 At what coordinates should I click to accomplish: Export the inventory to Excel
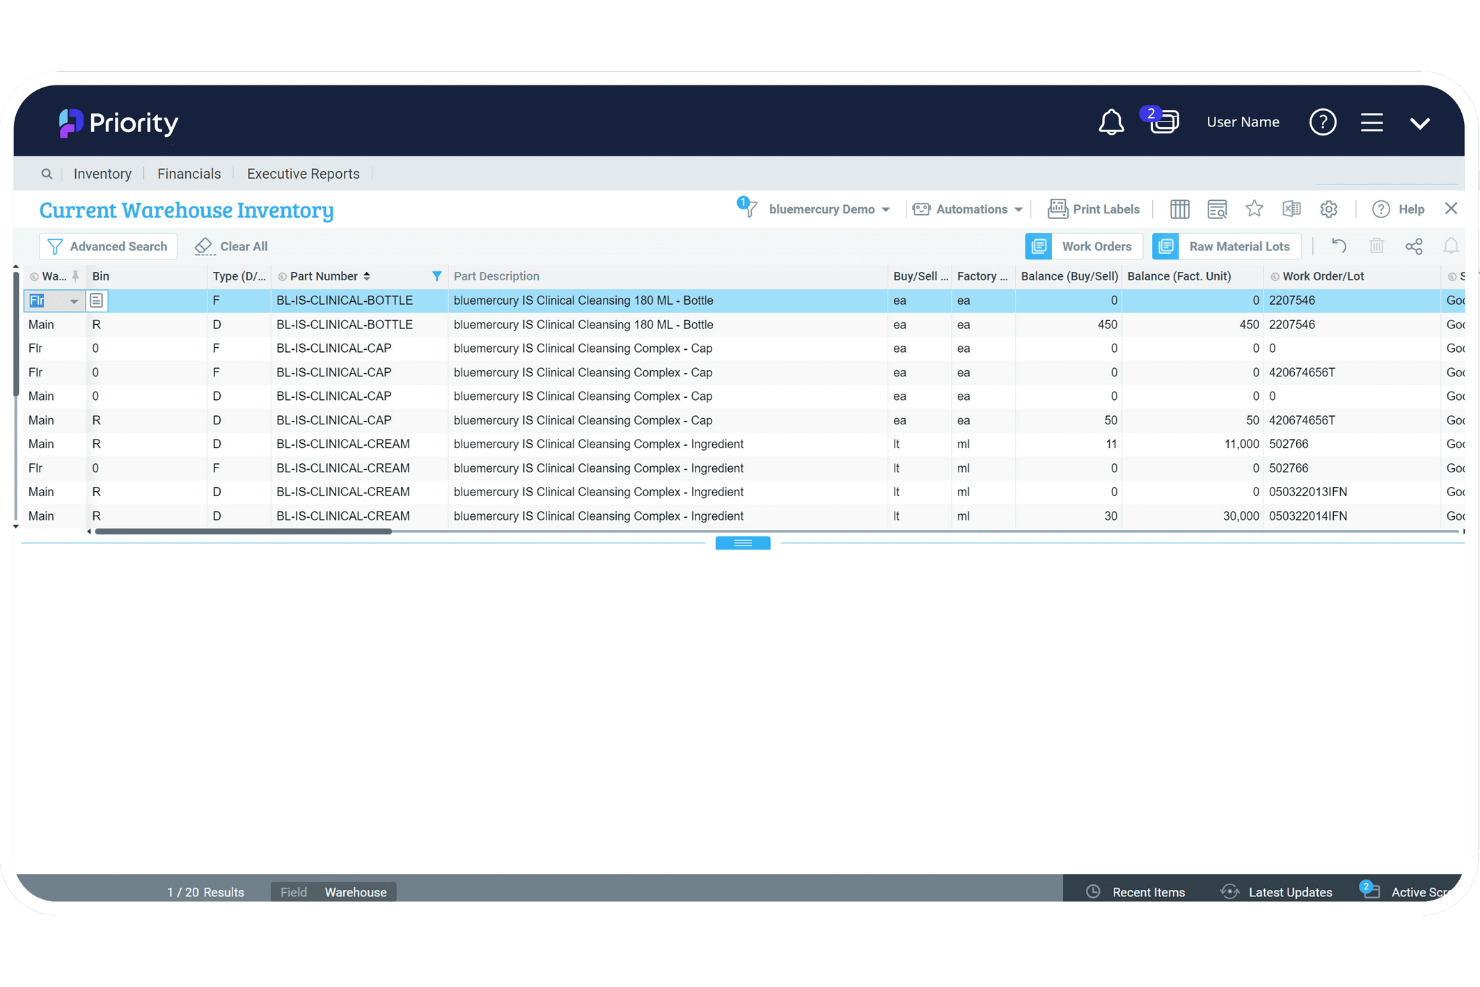[1291, 209]
